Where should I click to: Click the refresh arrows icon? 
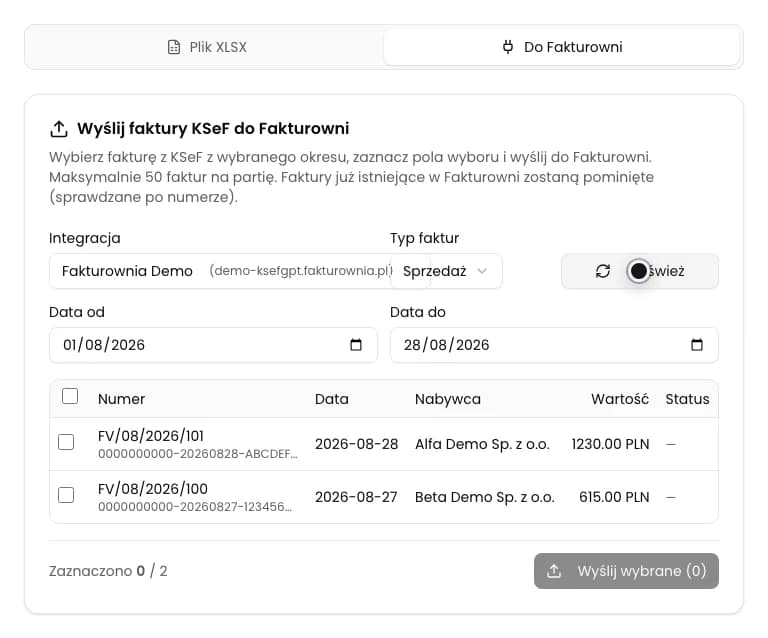602,271
